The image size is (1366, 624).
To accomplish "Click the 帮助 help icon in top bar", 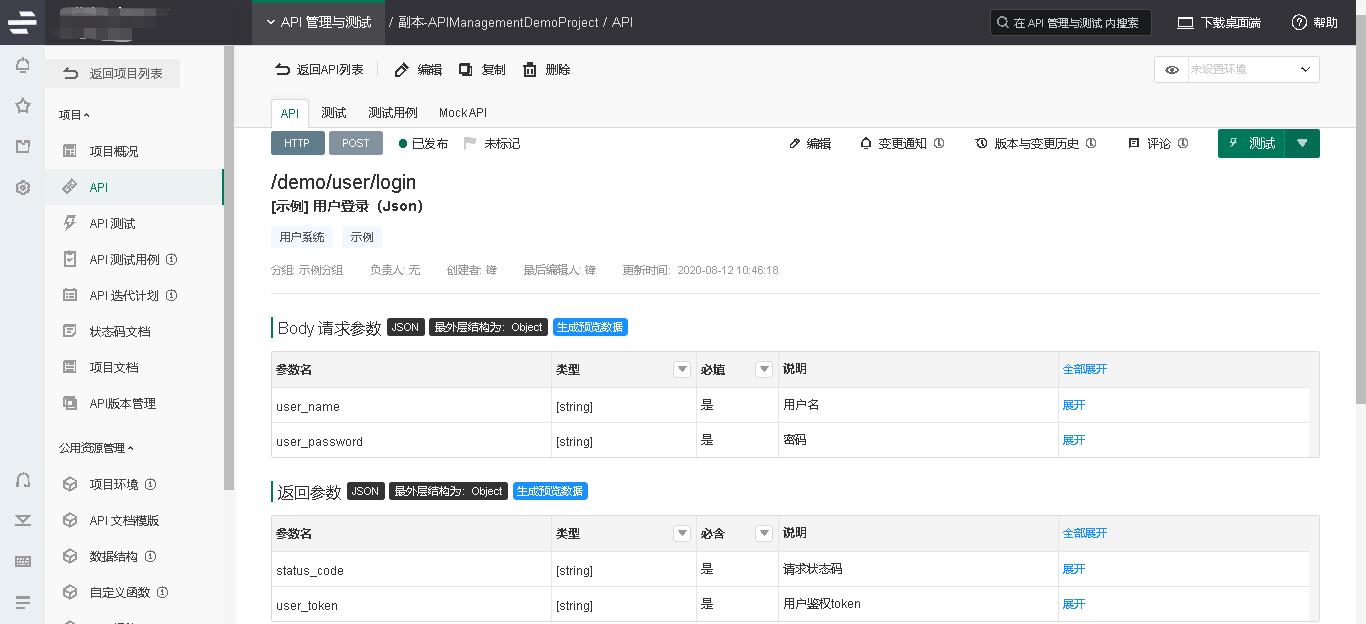I will pyautogui.click(x=1300, y=22).
